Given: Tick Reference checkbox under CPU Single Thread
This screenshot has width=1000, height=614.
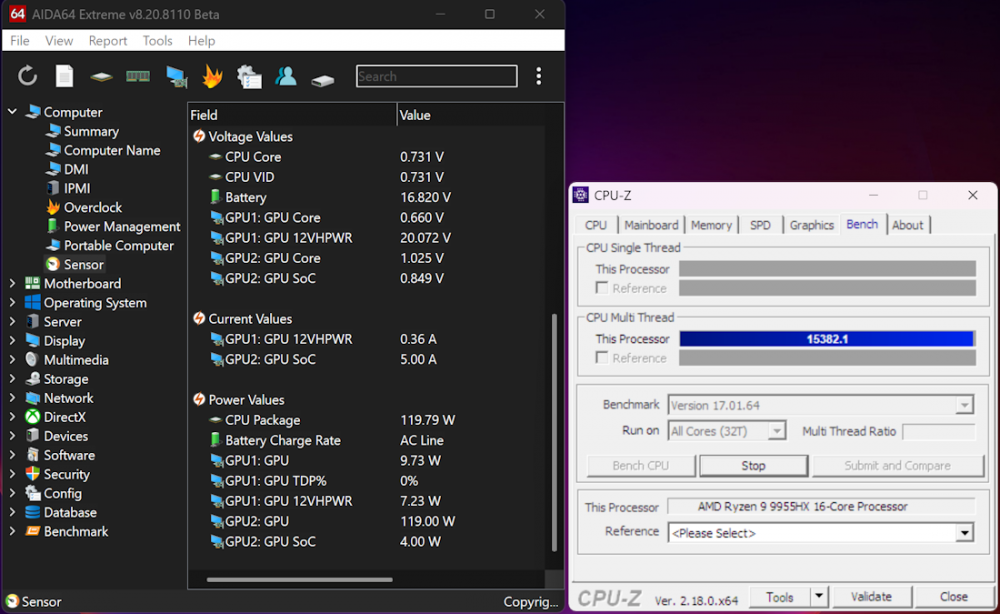Looking at the screenshot, I should click(602, 288).
